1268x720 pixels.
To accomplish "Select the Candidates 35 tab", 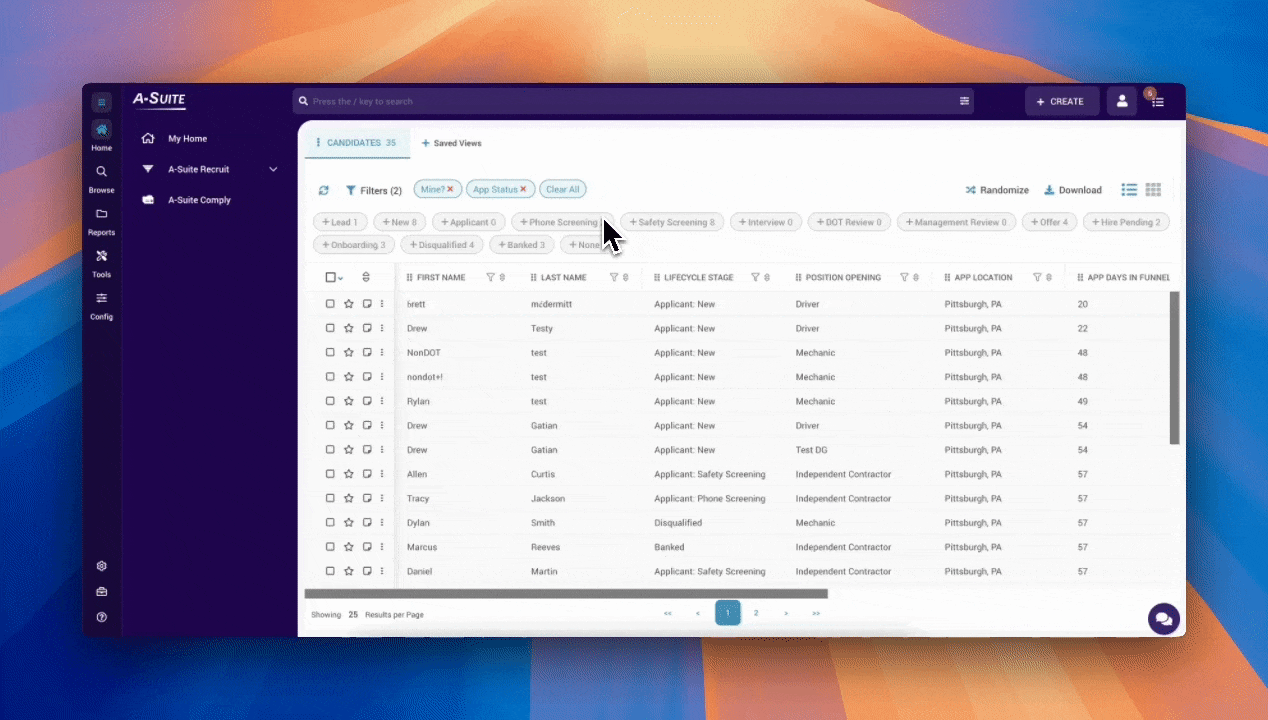I will [x=357, y=143].
